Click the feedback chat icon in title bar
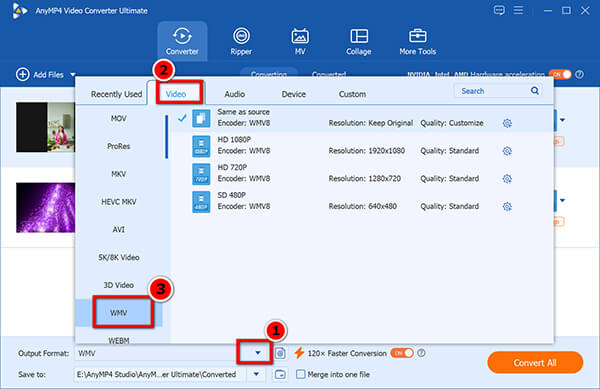This screenshot has height=389, width=600. [x=499, y=10]
